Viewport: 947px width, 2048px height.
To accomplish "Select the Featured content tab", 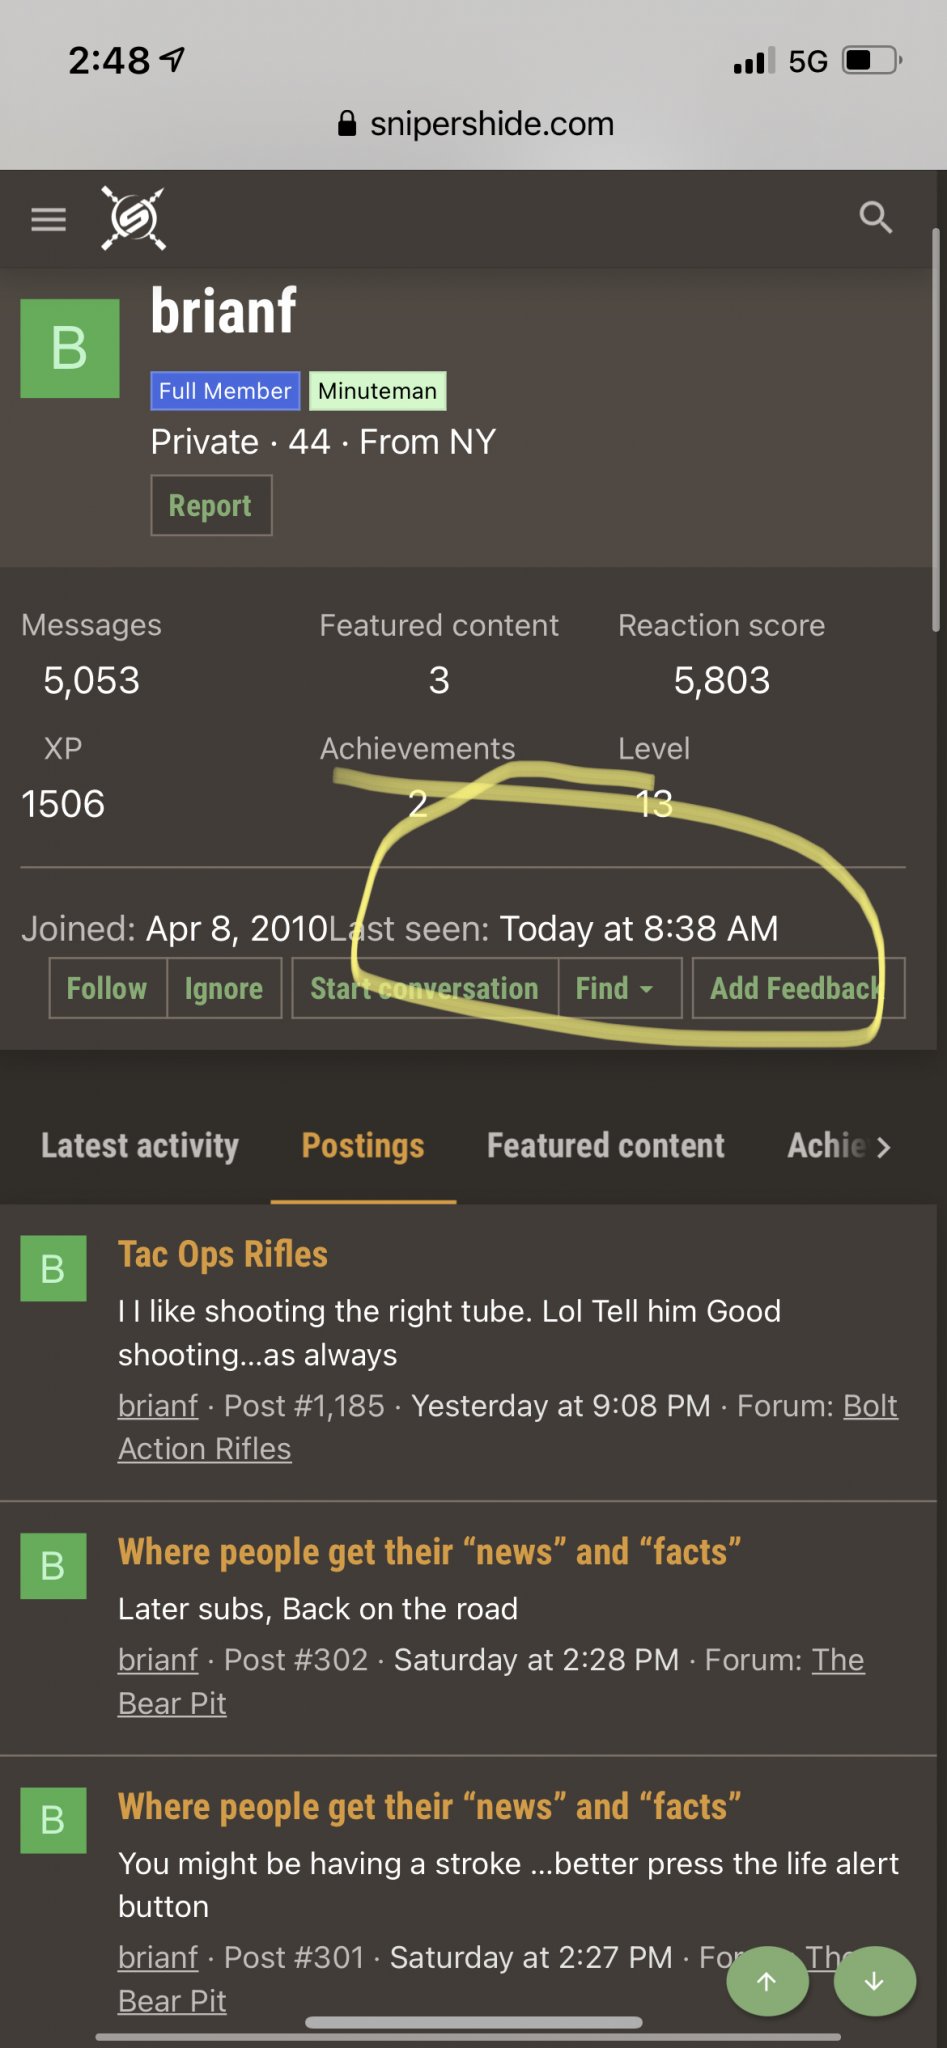I will click(606, 1146).
